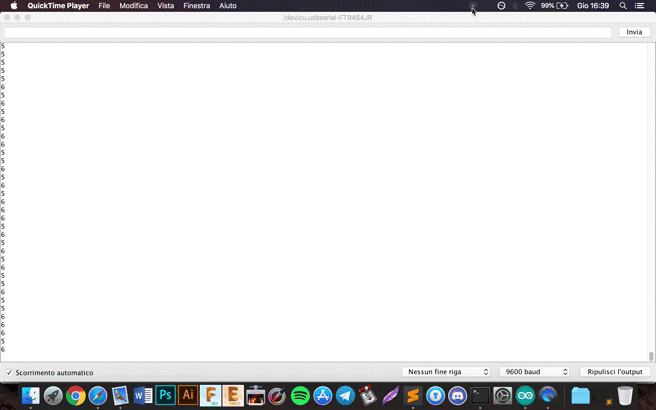The height and width of the screenshot is (410, 656).
Task: Open Discord from the dock
Action: click(458, 395)
